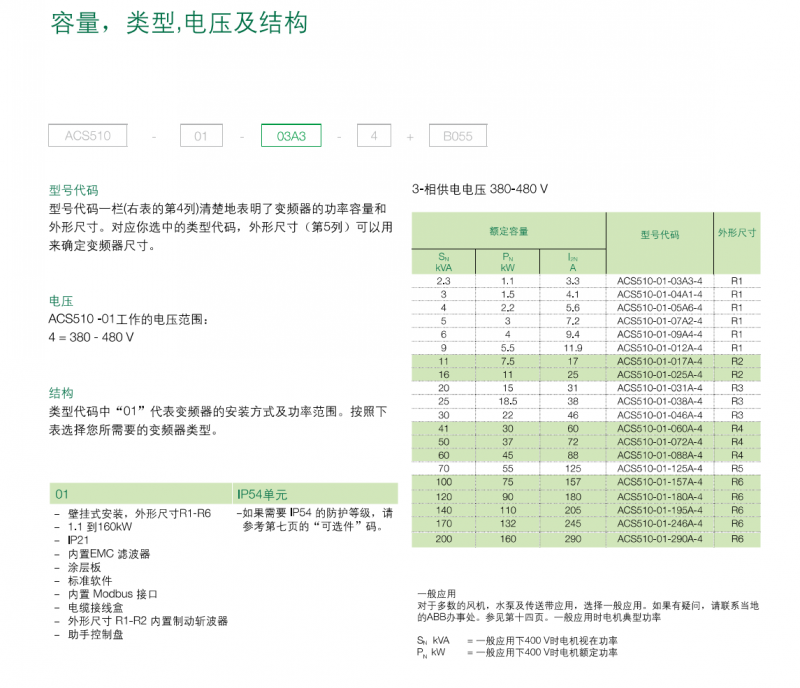Click model ACS510-01-025A-4 in table
The width and height of the screenshot is (800, 688).
pos(659,375)
